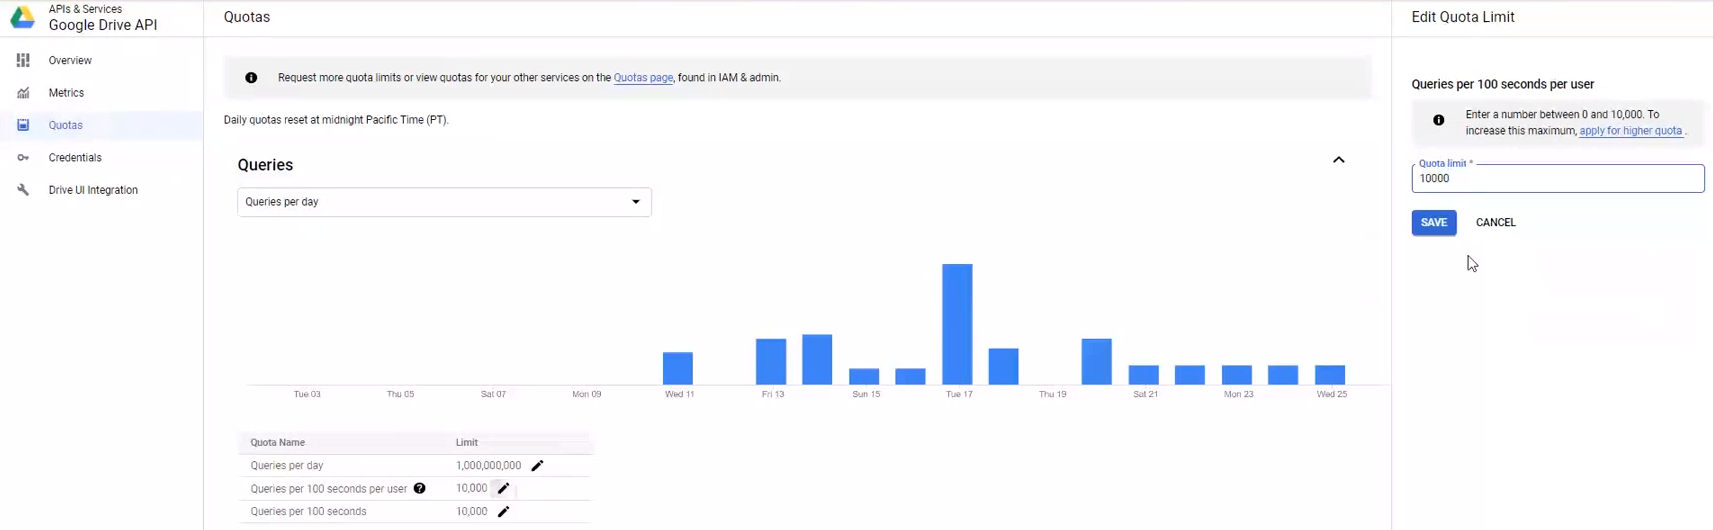Show help for Queries per 100 seconds per user
This screenshot has width=1713, height=530.
(420, 489)
